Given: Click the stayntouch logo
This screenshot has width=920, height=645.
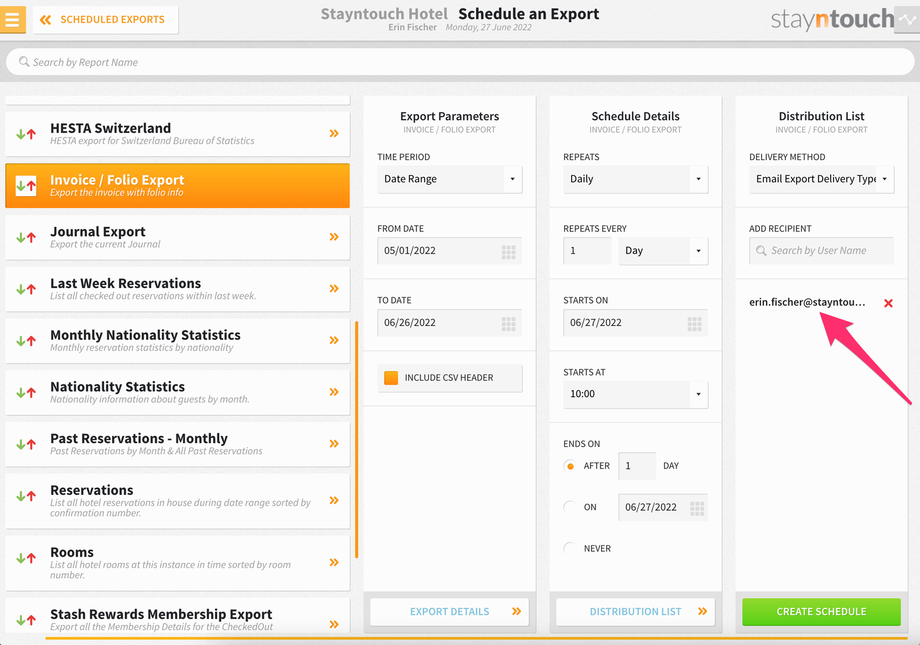Looking at the screenshot, I should pyautogui.click(x=832, y=19).
